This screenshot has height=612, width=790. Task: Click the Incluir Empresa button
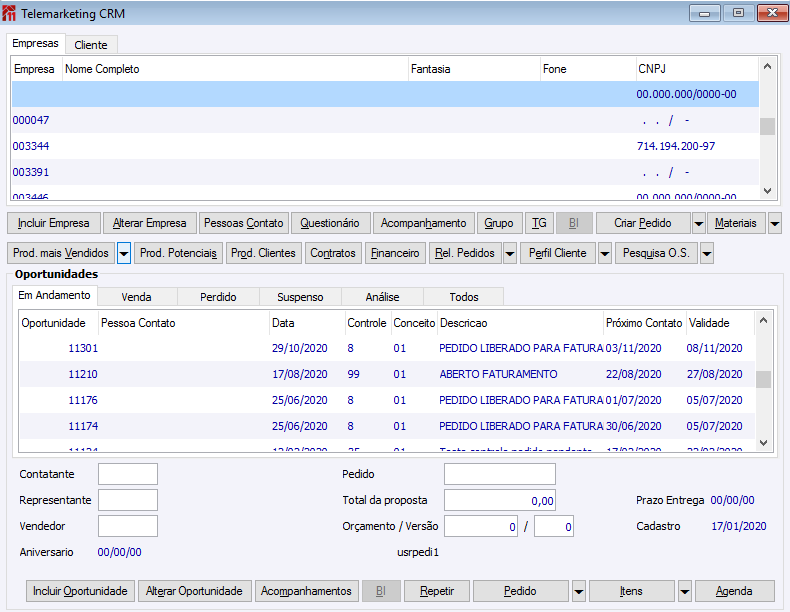[x=53, y=223]
